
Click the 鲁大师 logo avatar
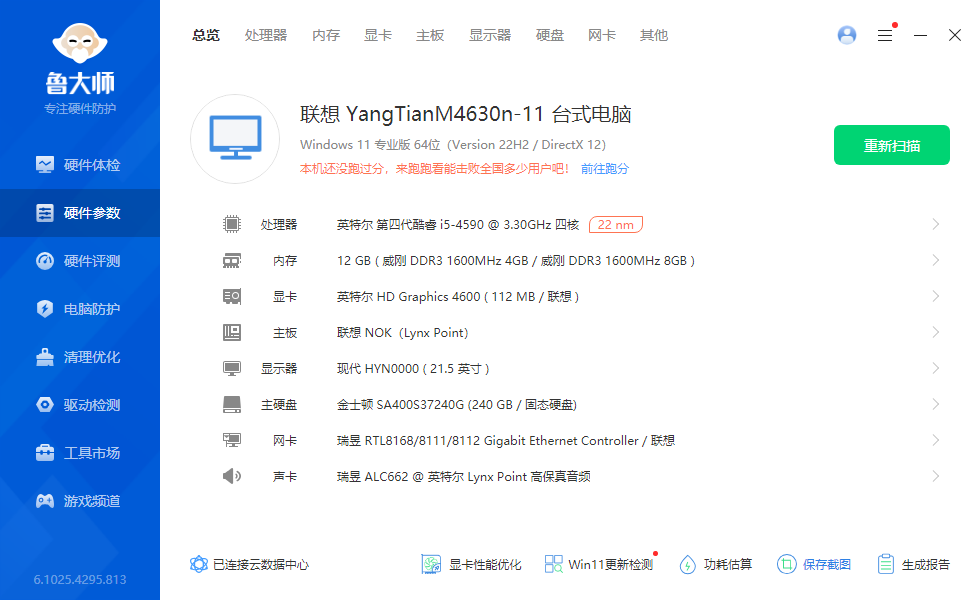click(x=80, y=44)
